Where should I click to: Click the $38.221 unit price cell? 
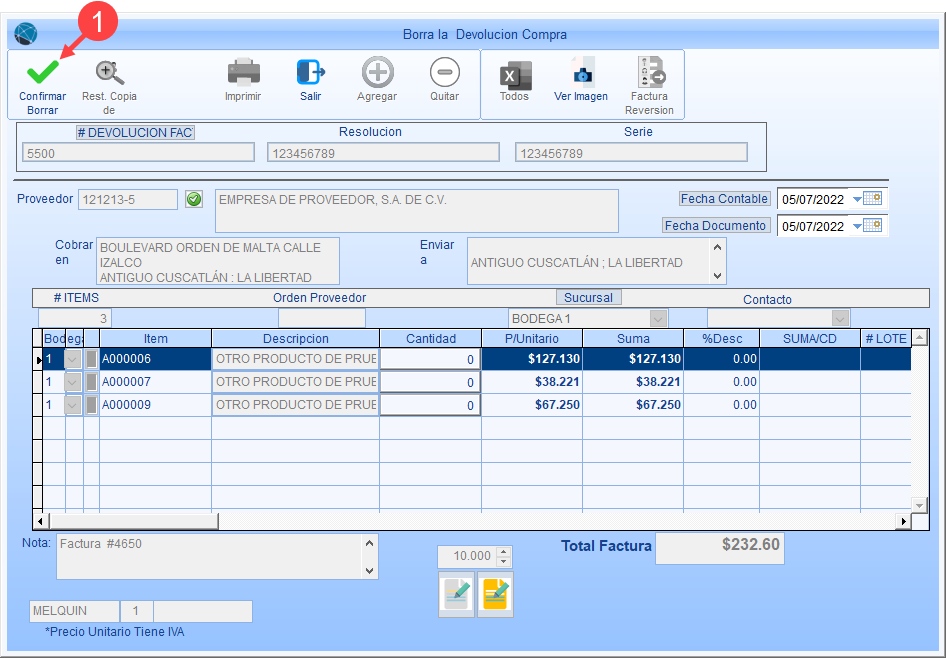[x=532, y=382]
